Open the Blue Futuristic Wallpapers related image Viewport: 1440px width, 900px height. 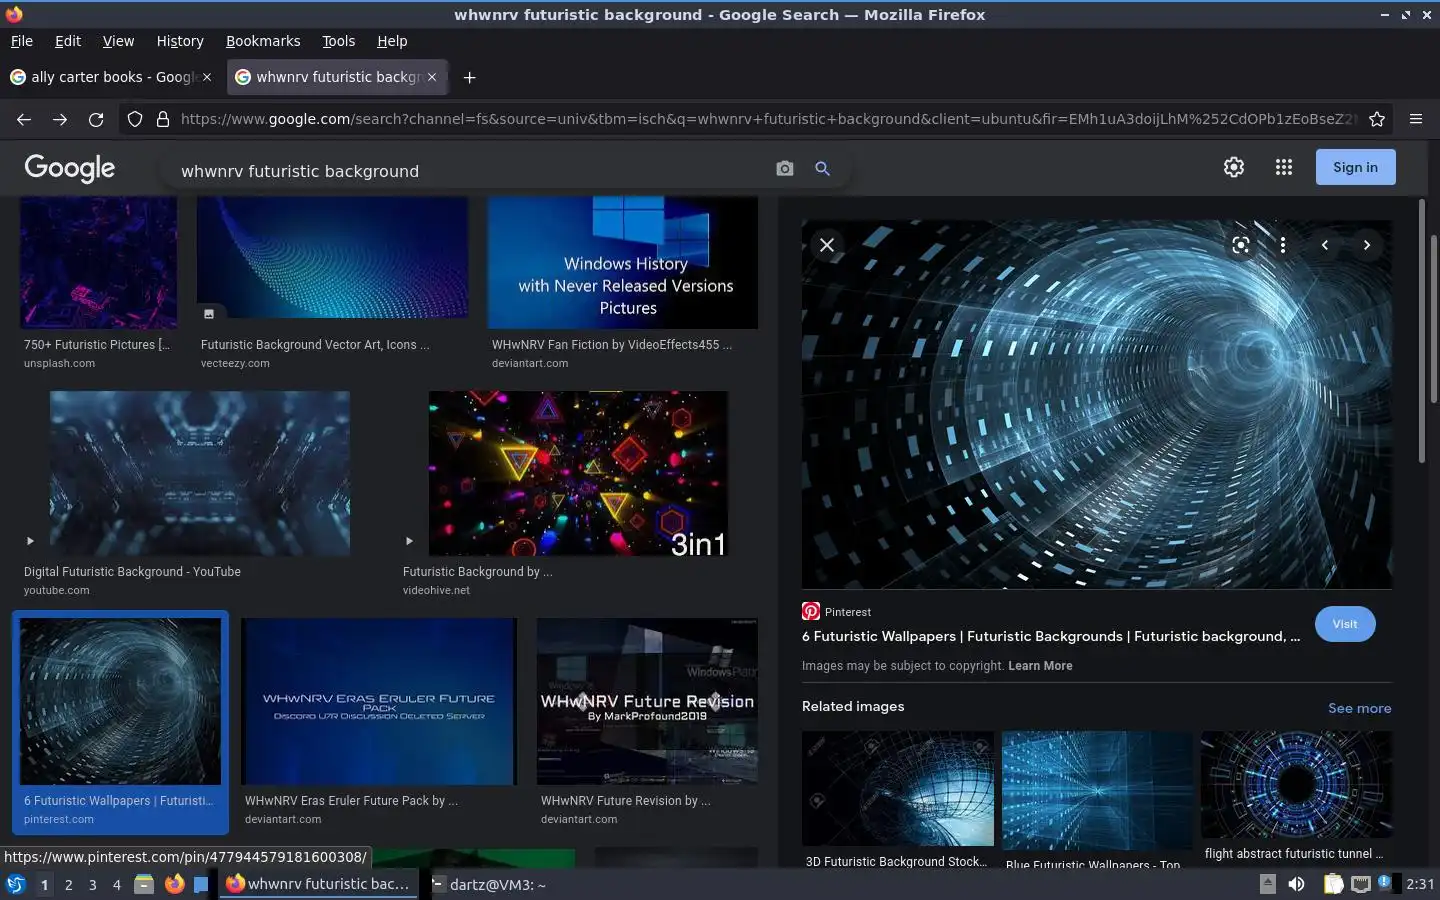pos(1097,791)
